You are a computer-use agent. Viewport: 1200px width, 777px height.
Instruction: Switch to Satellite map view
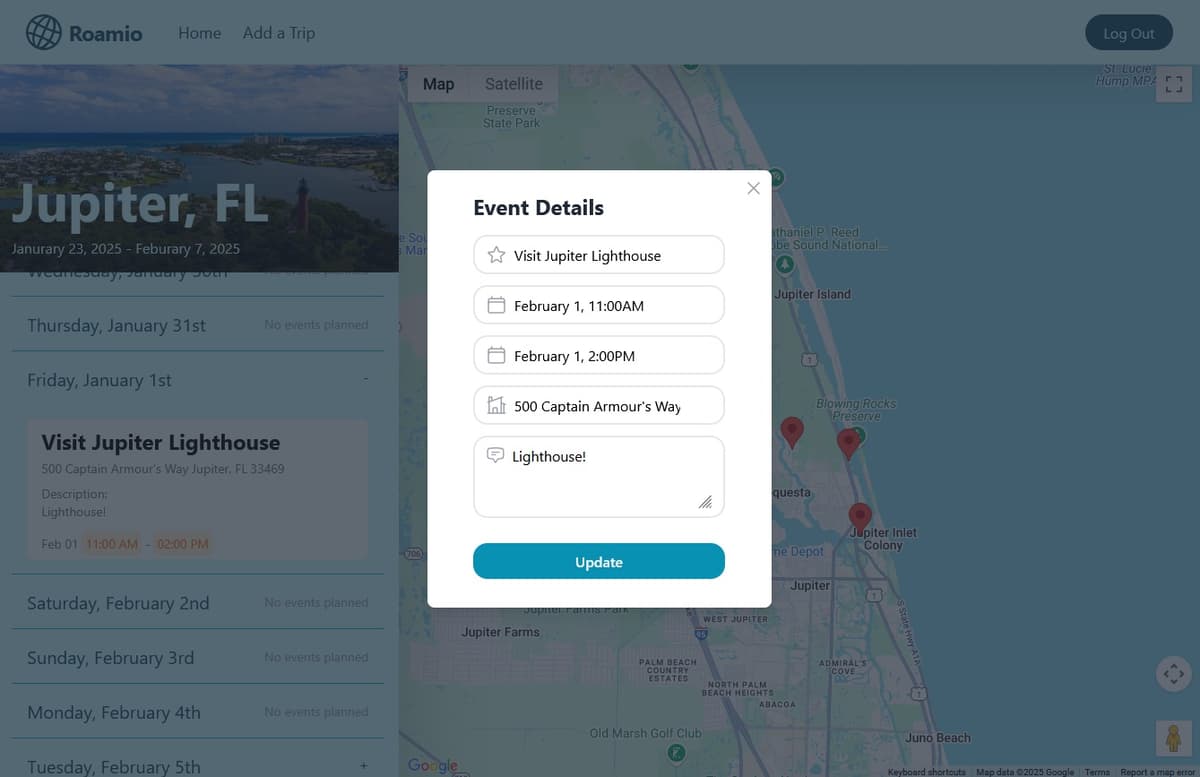(513, 84)
